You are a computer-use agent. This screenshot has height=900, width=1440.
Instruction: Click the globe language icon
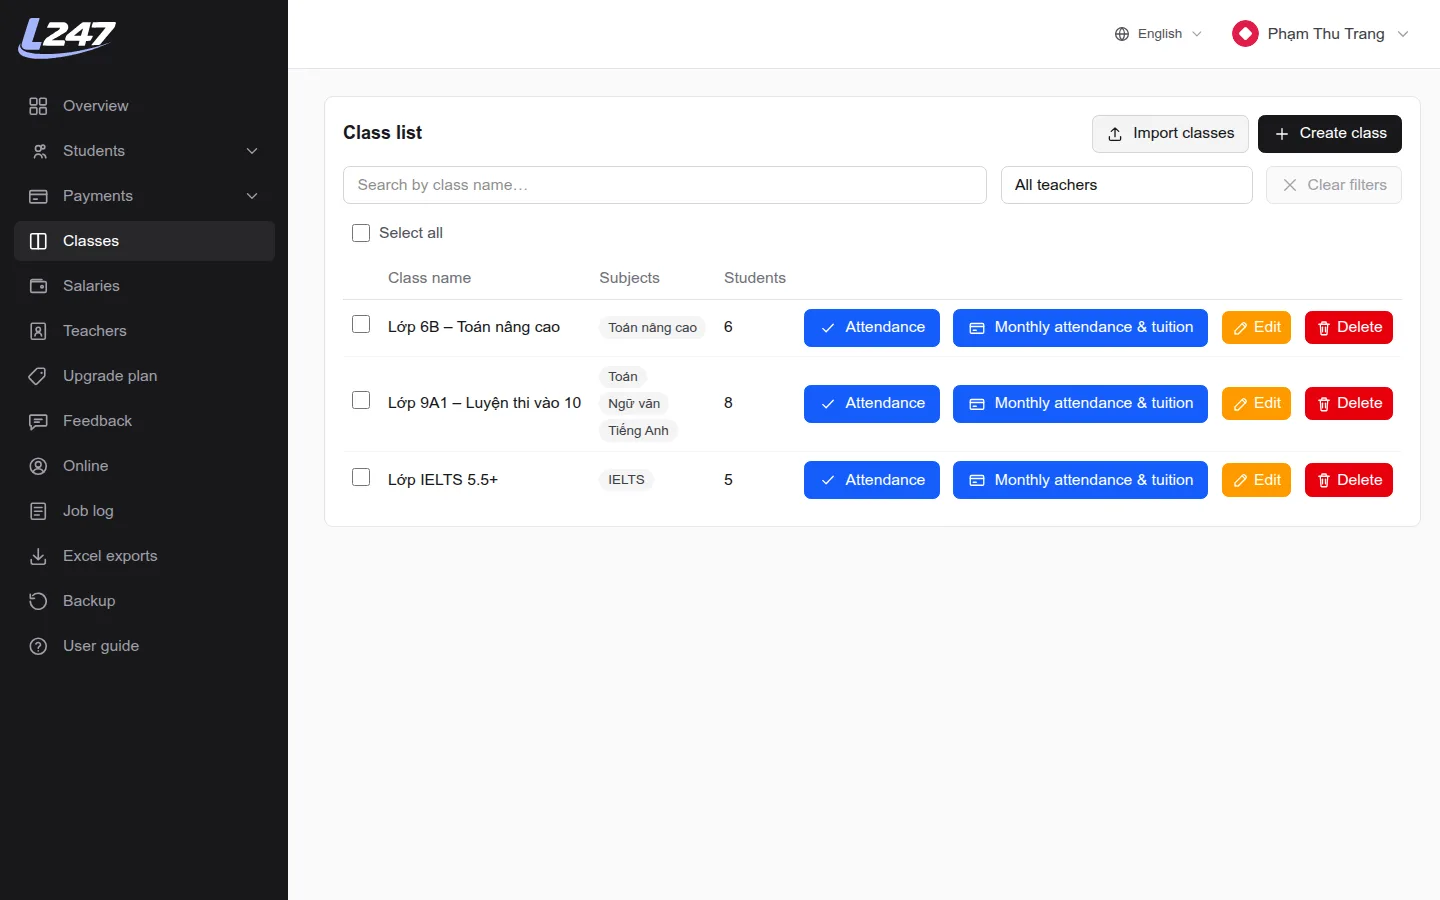tap(1122, 34)
